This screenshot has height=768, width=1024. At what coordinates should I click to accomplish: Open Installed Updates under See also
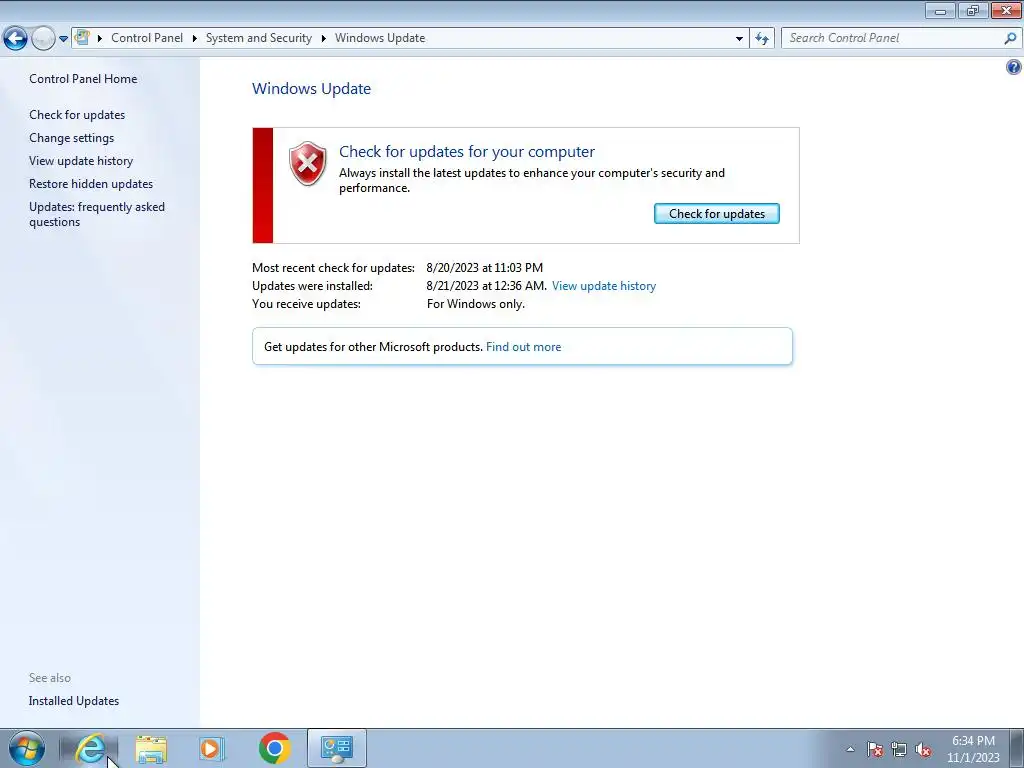(74, 701)
